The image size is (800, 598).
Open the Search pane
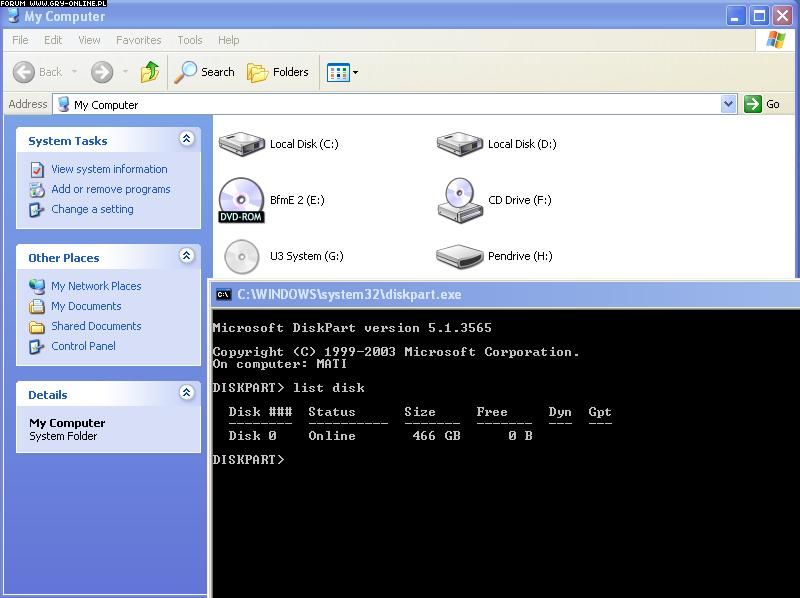click(204, 72)
